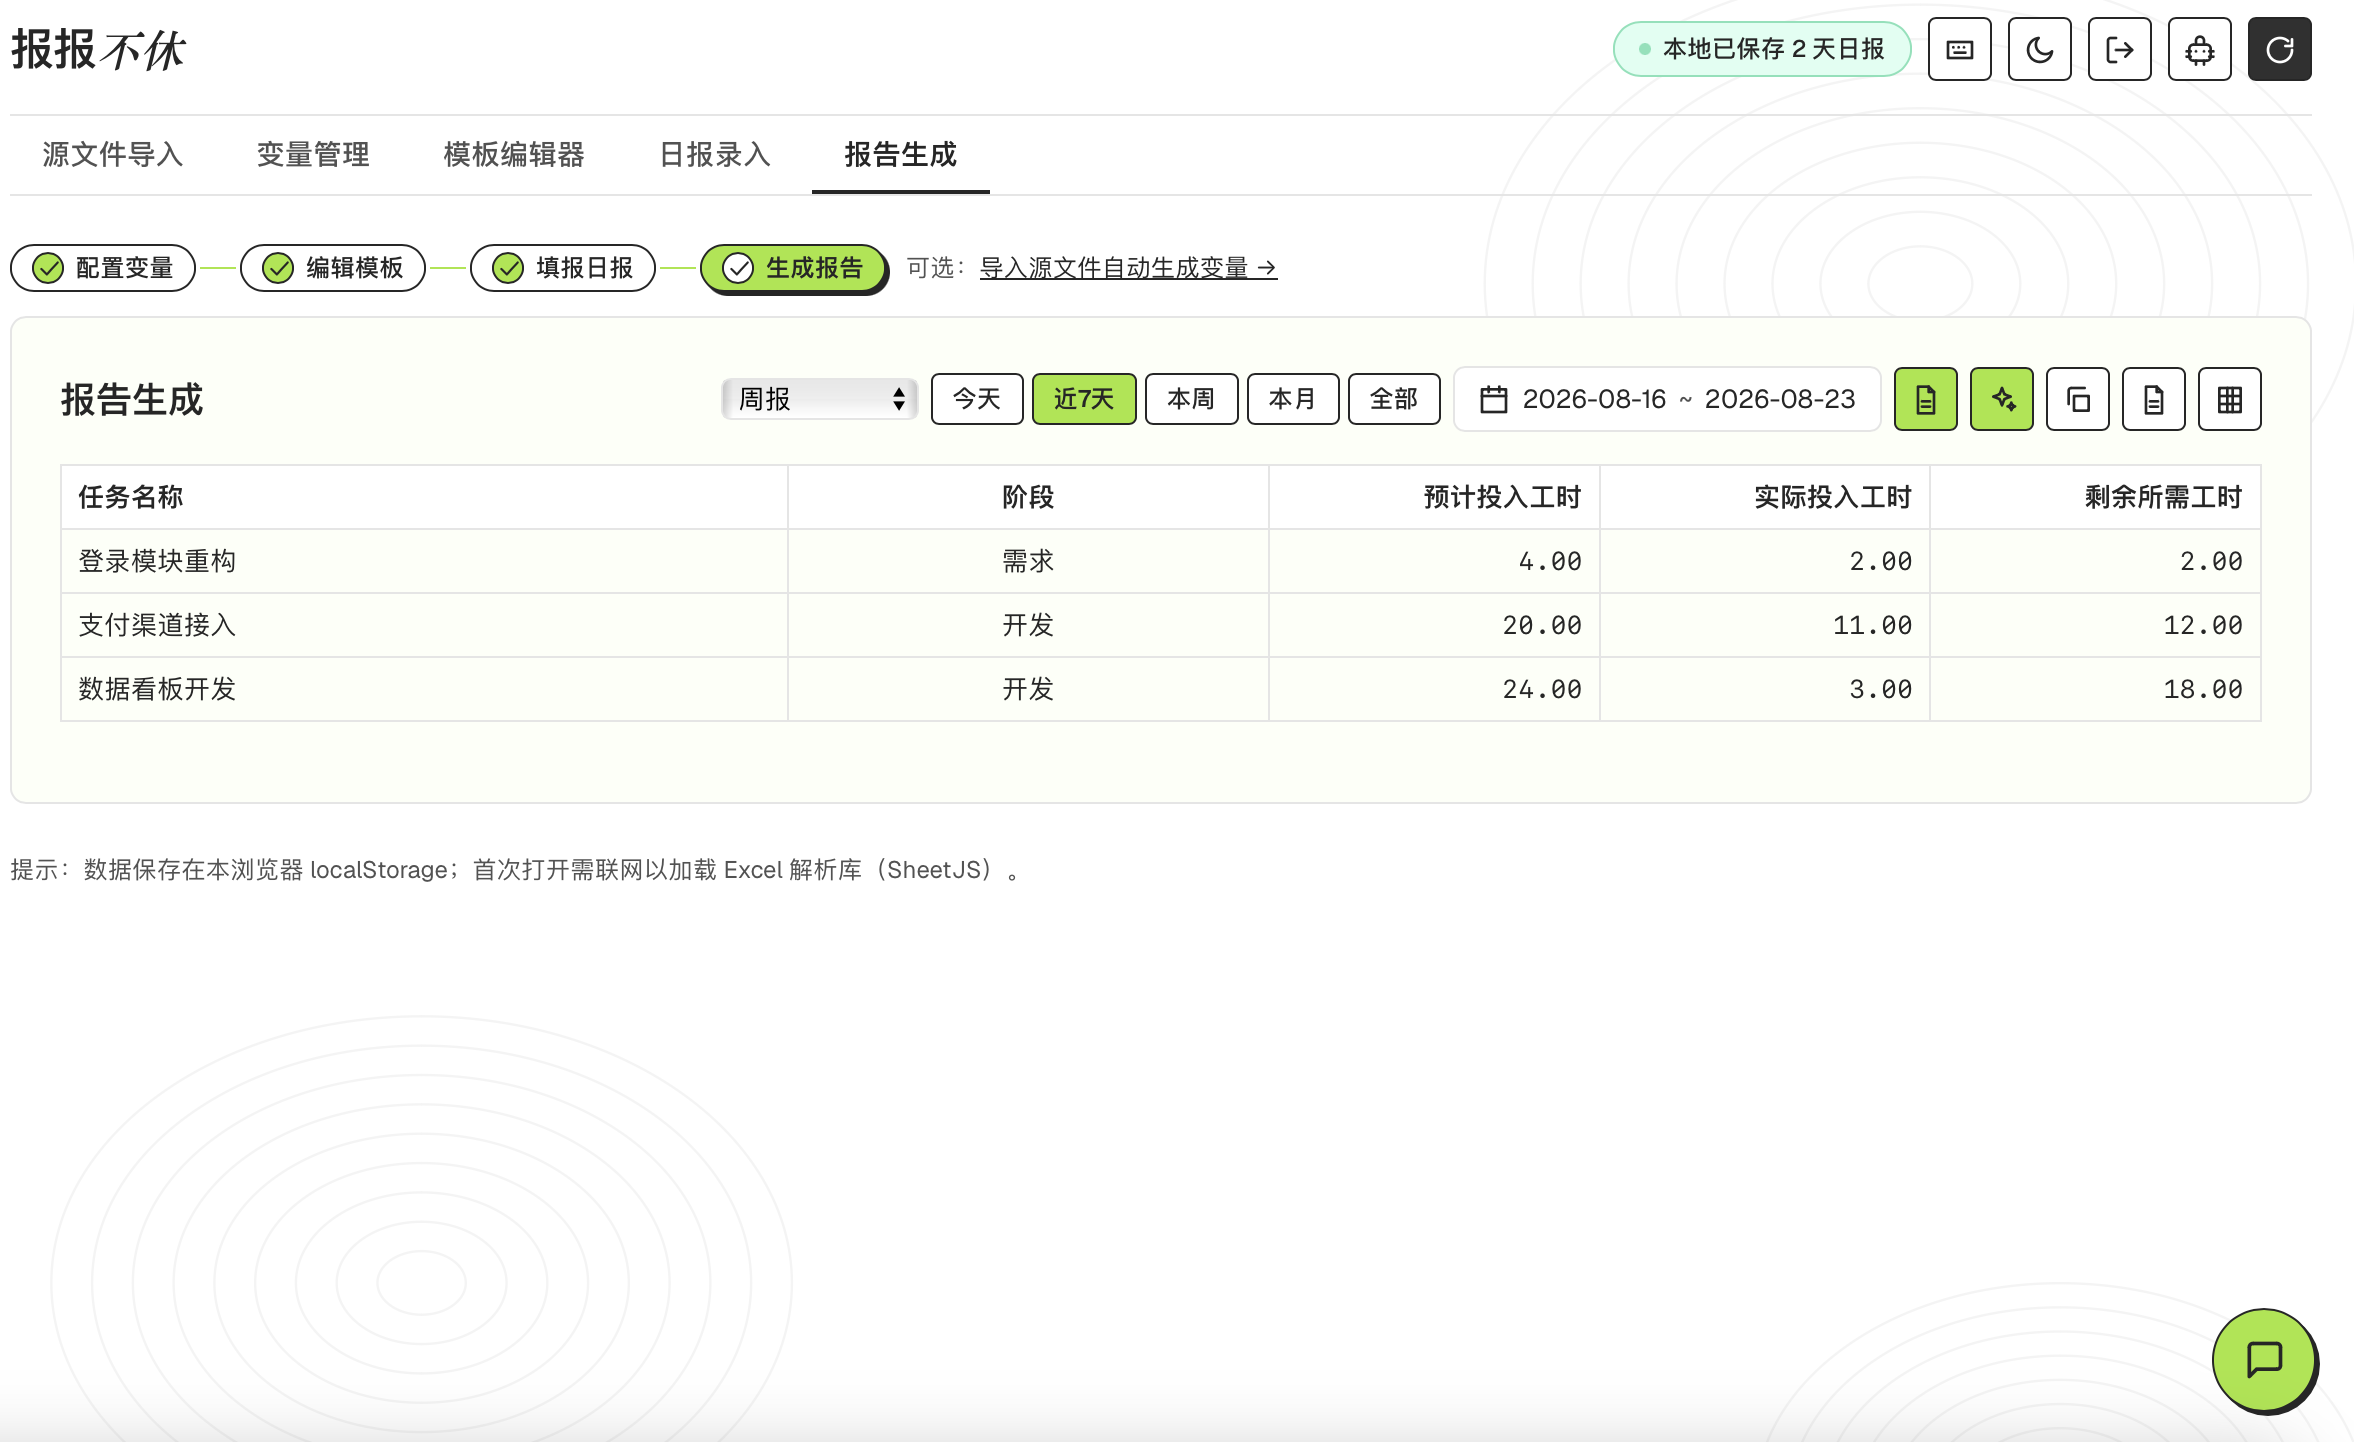This screenshot has height=1442, width=2354.
Task: Click the export/logout arrow icon
Action: click(2119, 49)
